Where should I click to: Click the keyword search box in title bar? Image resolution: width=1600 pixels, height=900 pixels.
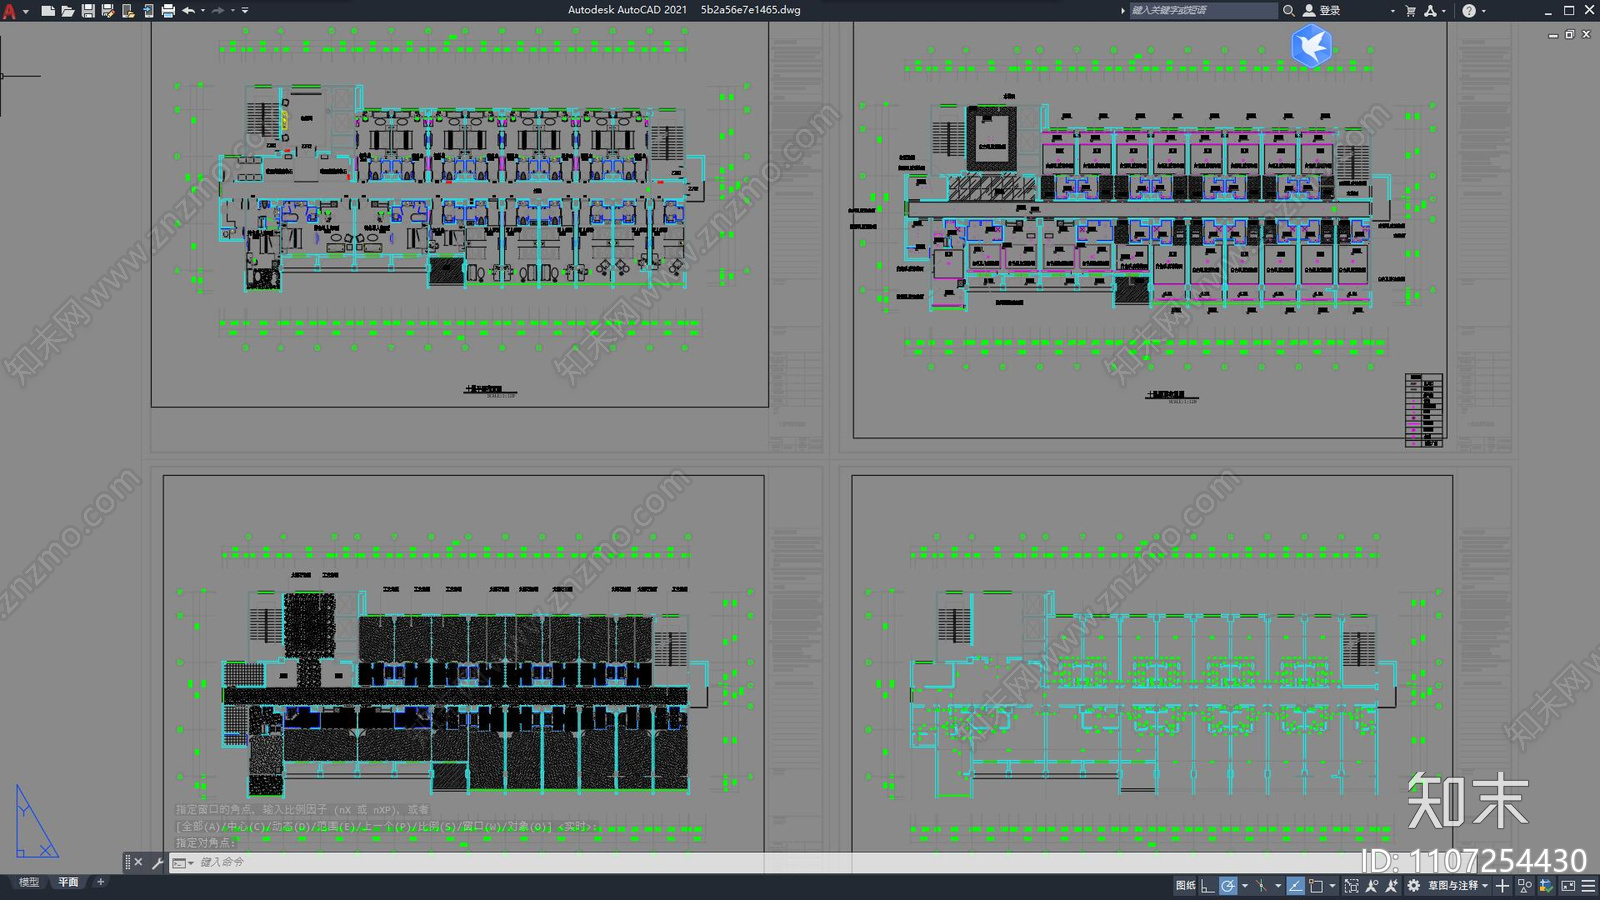point(1200,11)
